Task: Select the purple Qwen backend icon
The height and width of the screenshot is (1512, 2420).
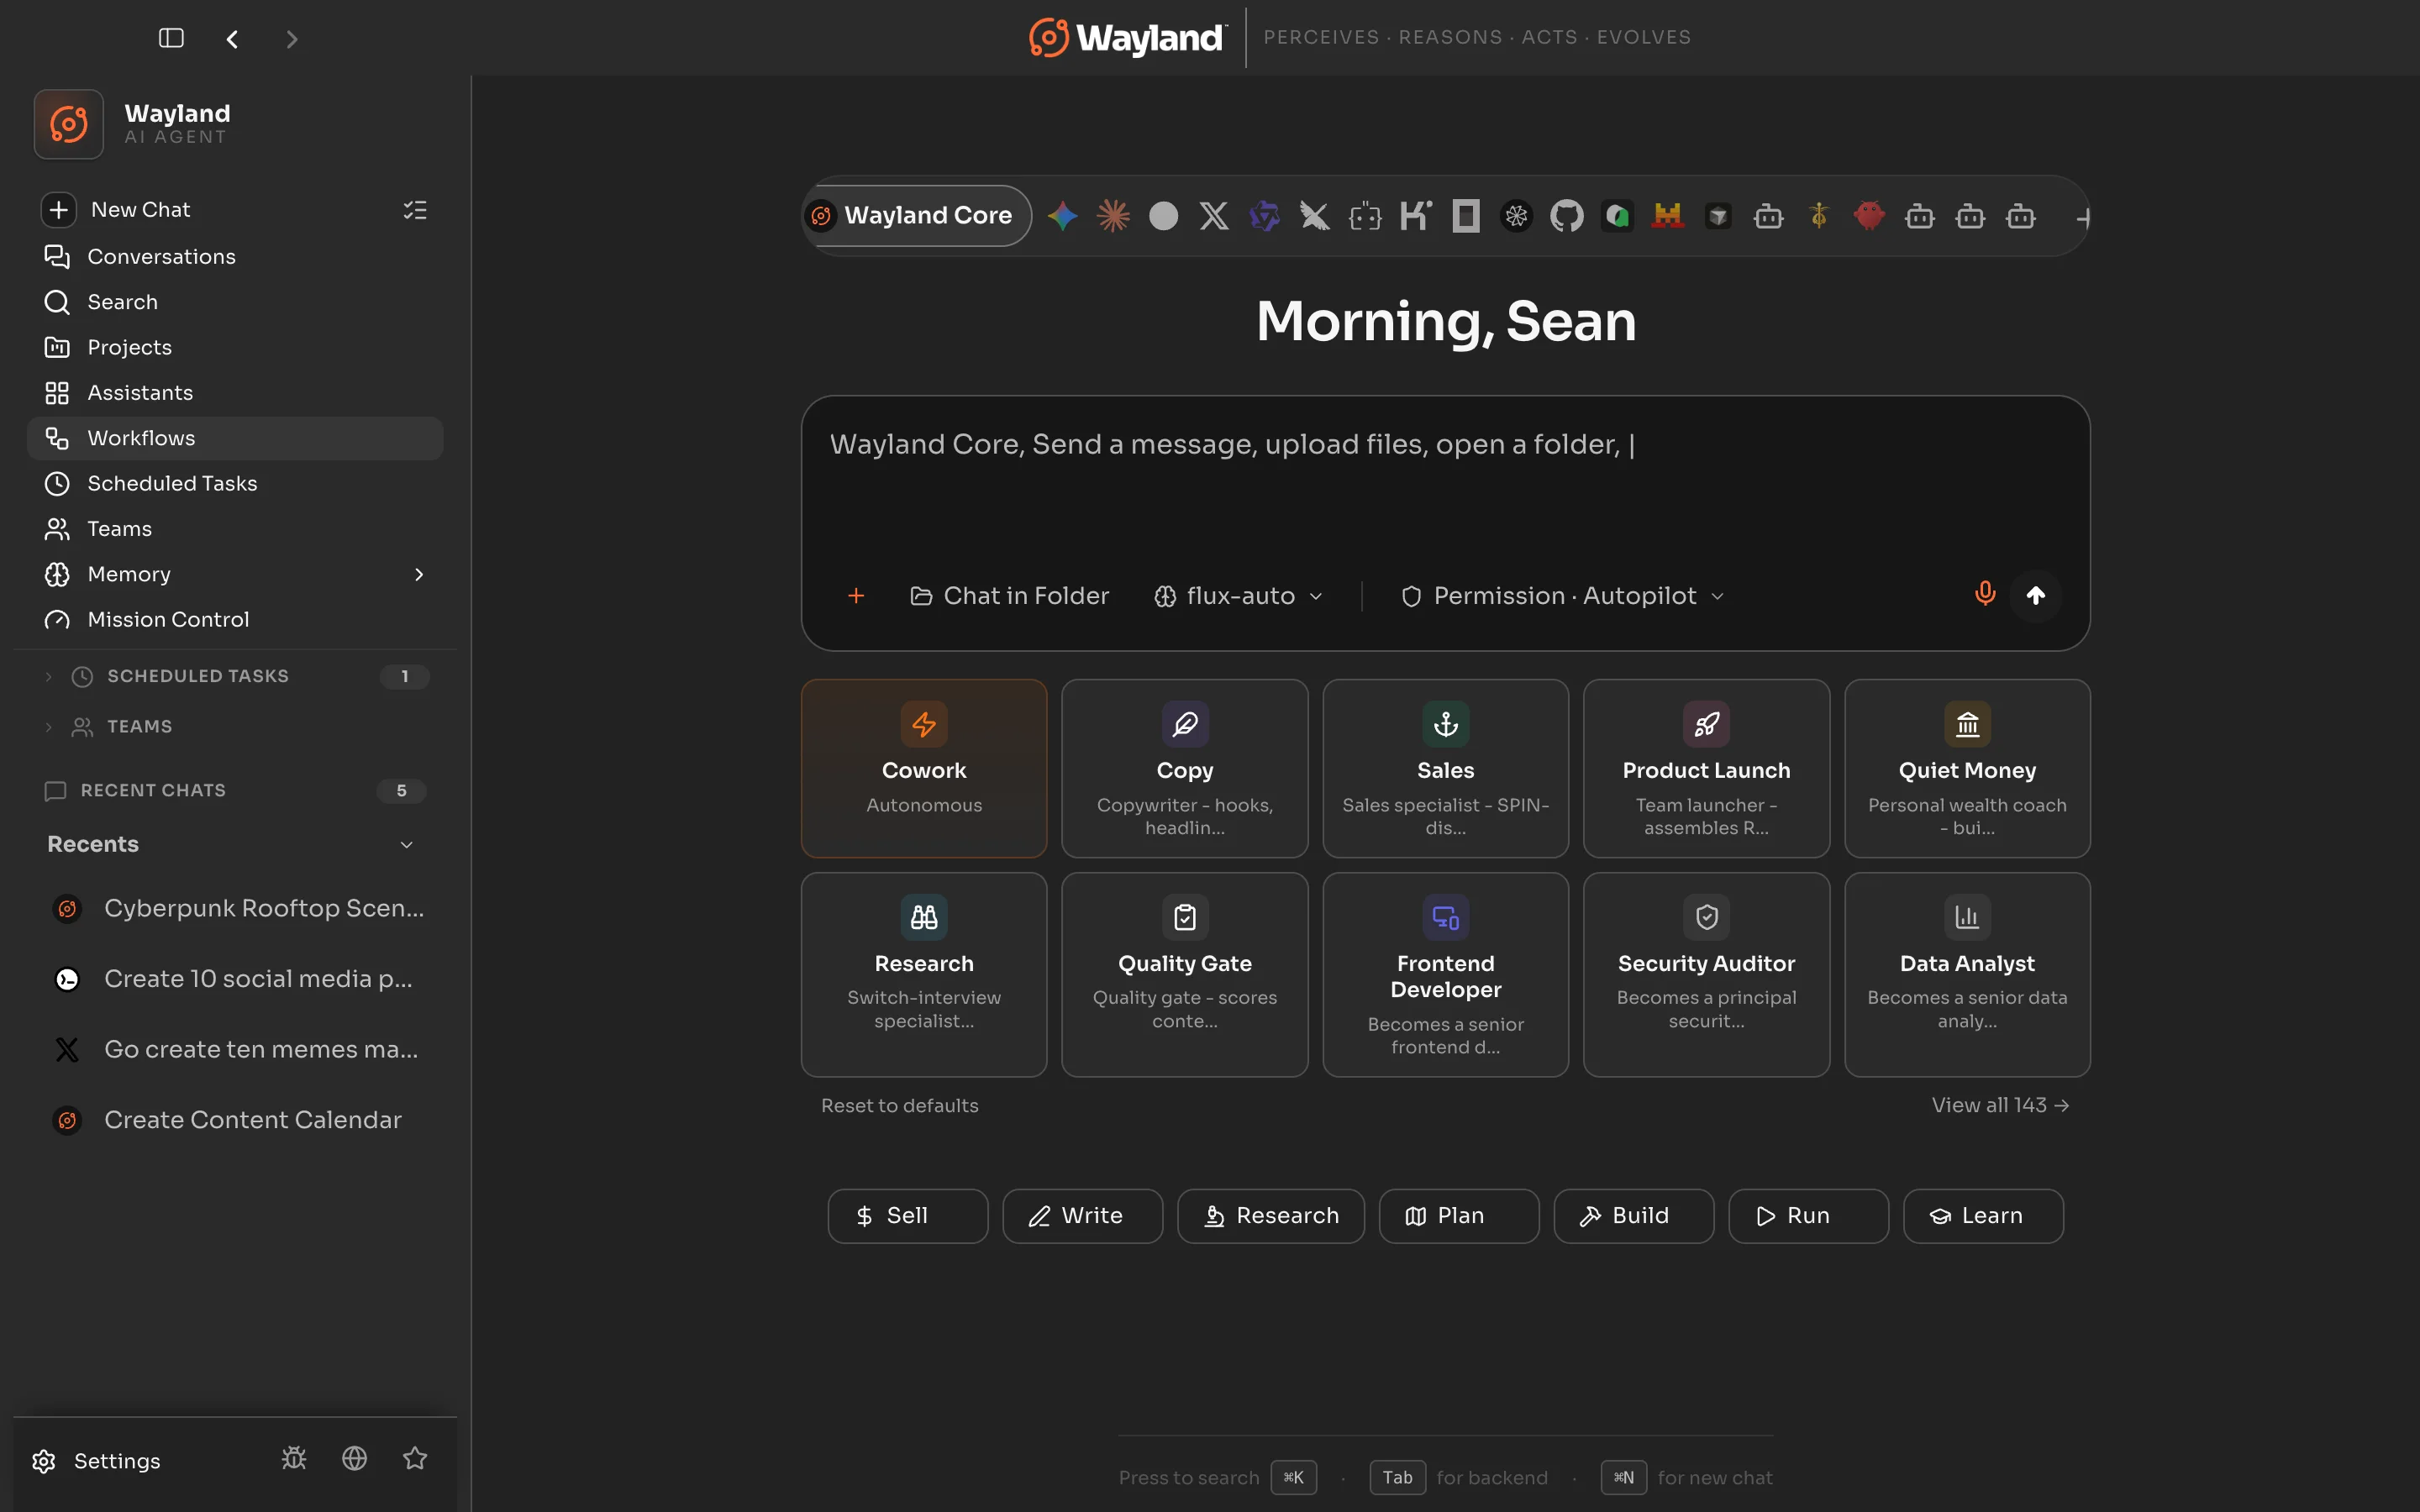Action: [1264, 216]
